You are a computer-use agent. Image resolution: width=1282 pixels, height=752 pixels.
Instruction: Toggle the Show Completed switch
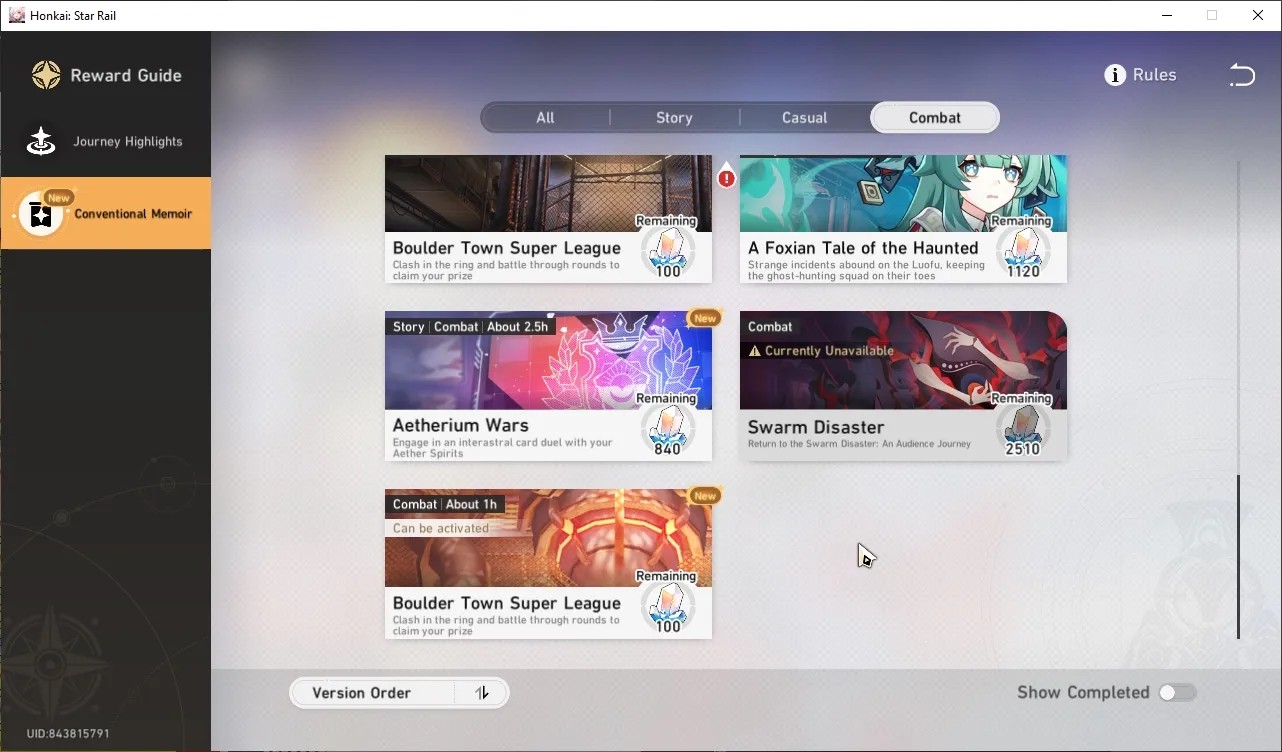click(x=1177, y=692)
